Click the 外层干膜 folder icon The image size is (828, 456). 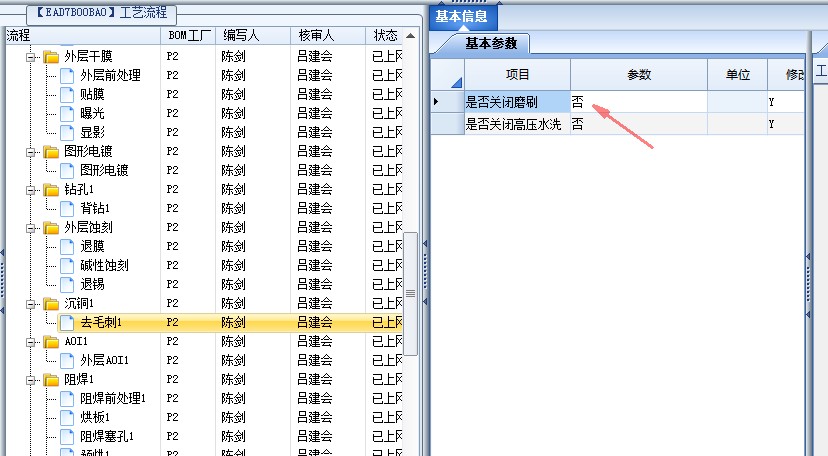coord(51,56)
